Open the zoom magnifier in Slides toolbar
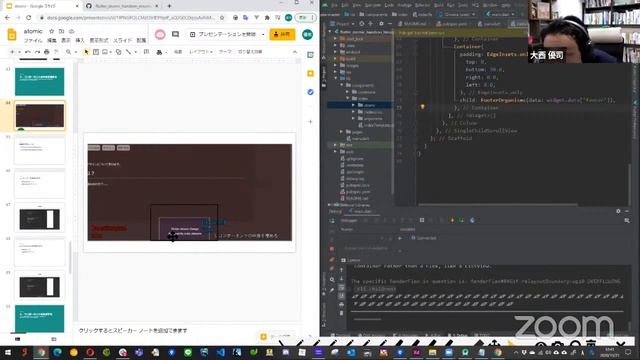640x360 pixels. click(69, 52)
